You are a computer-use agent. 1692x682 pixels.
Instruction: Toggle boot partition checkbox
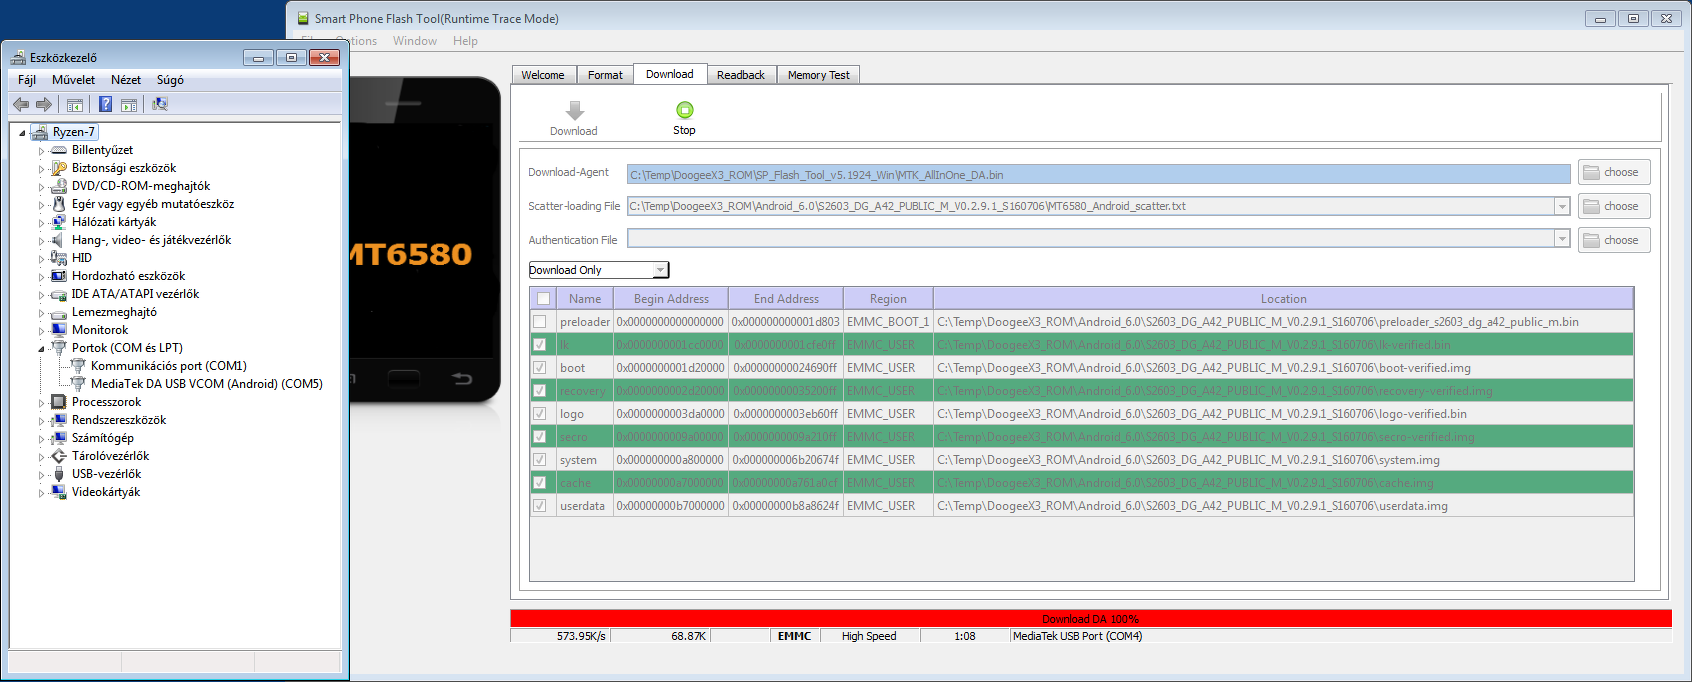(540, 368)
